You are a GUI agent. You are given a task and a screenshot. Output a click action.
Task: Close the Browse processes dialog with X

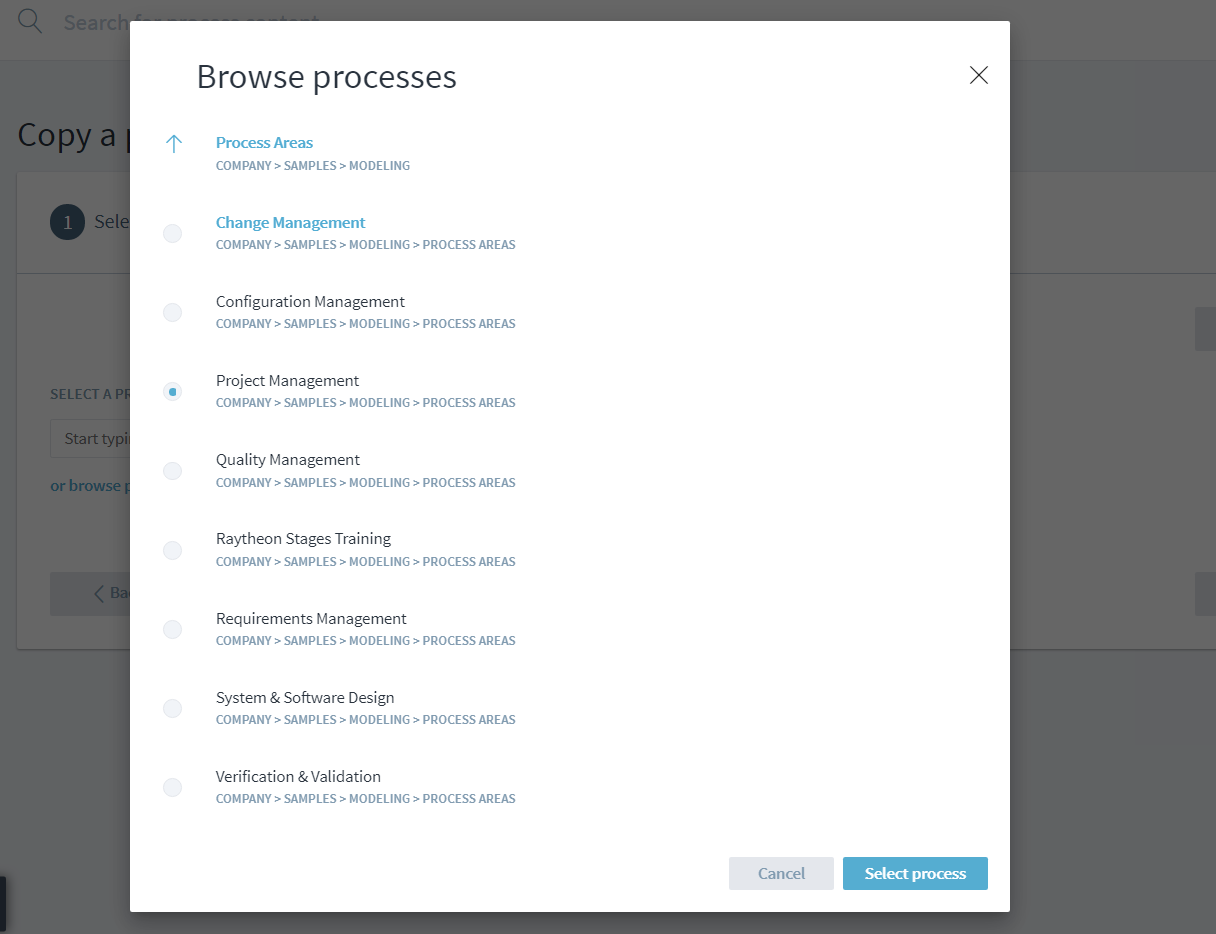point(978,75)
